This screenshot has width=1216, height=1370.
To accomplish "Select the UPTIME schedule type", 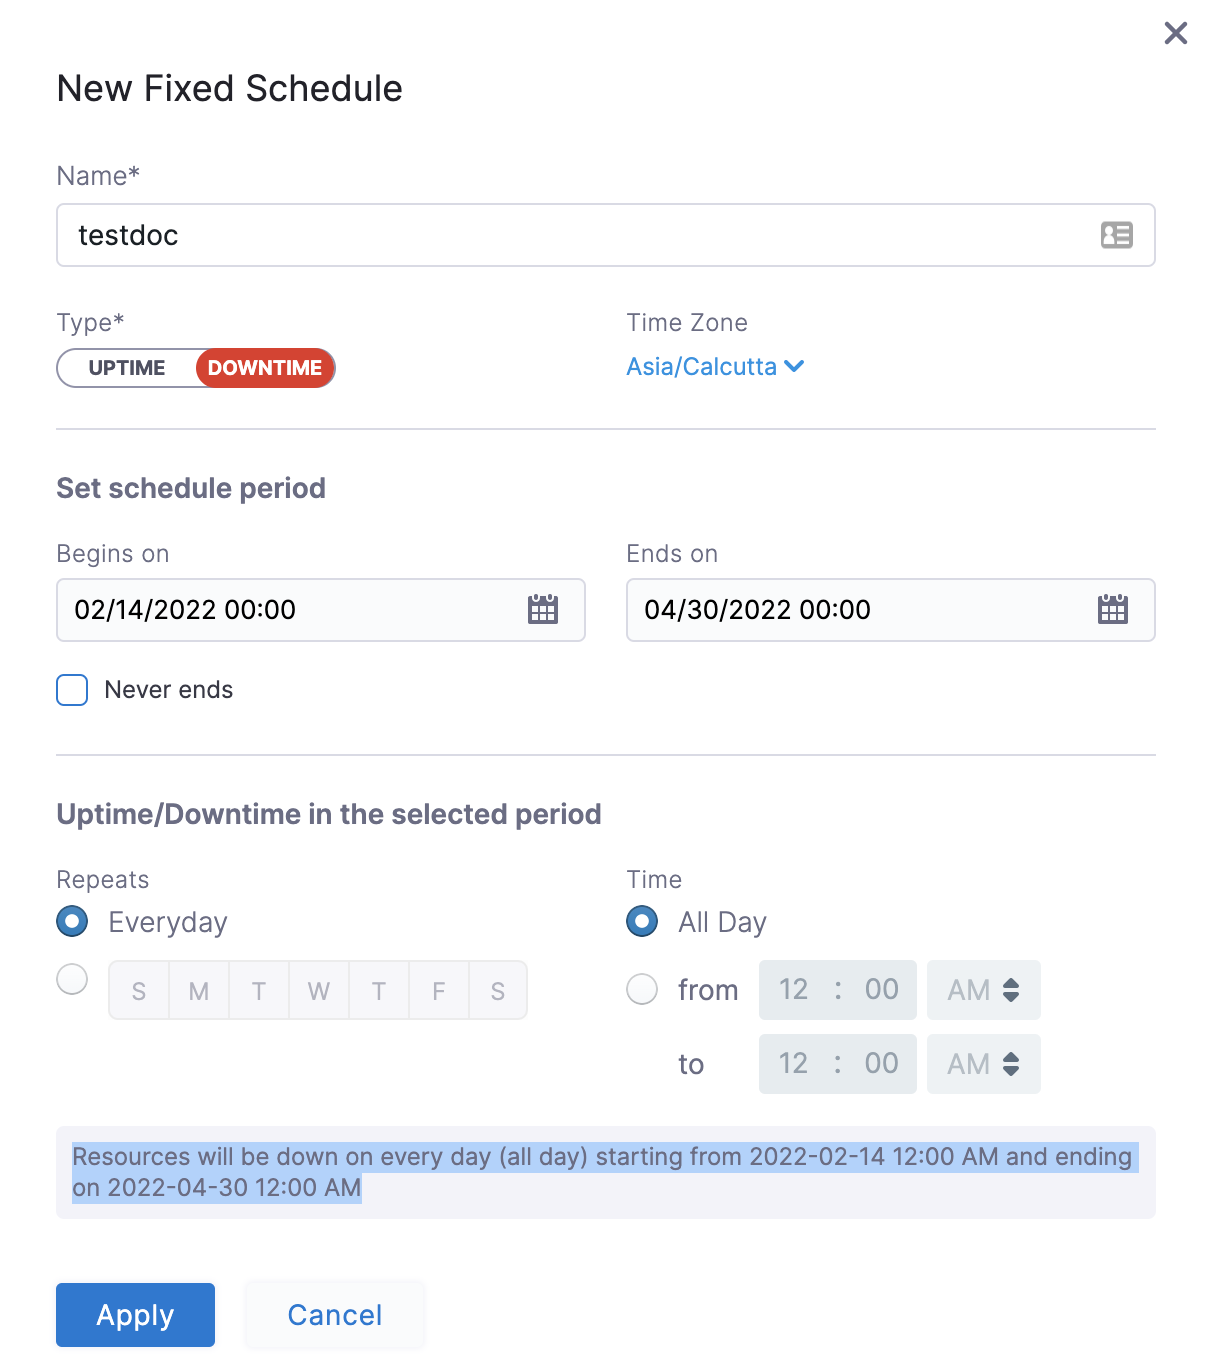I will click(127, 368).
